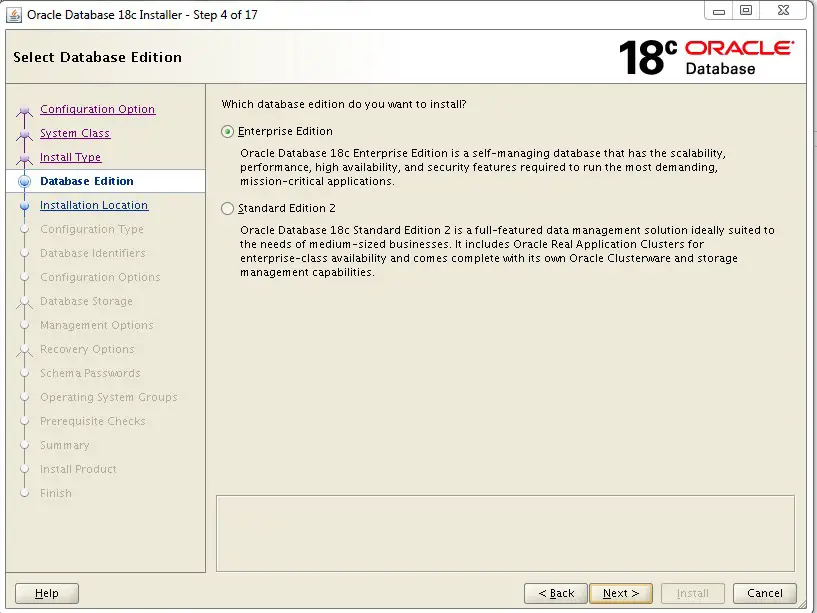817x613 pixels.
Task: Cancel the installer
Action: click(x=764, y=593)
